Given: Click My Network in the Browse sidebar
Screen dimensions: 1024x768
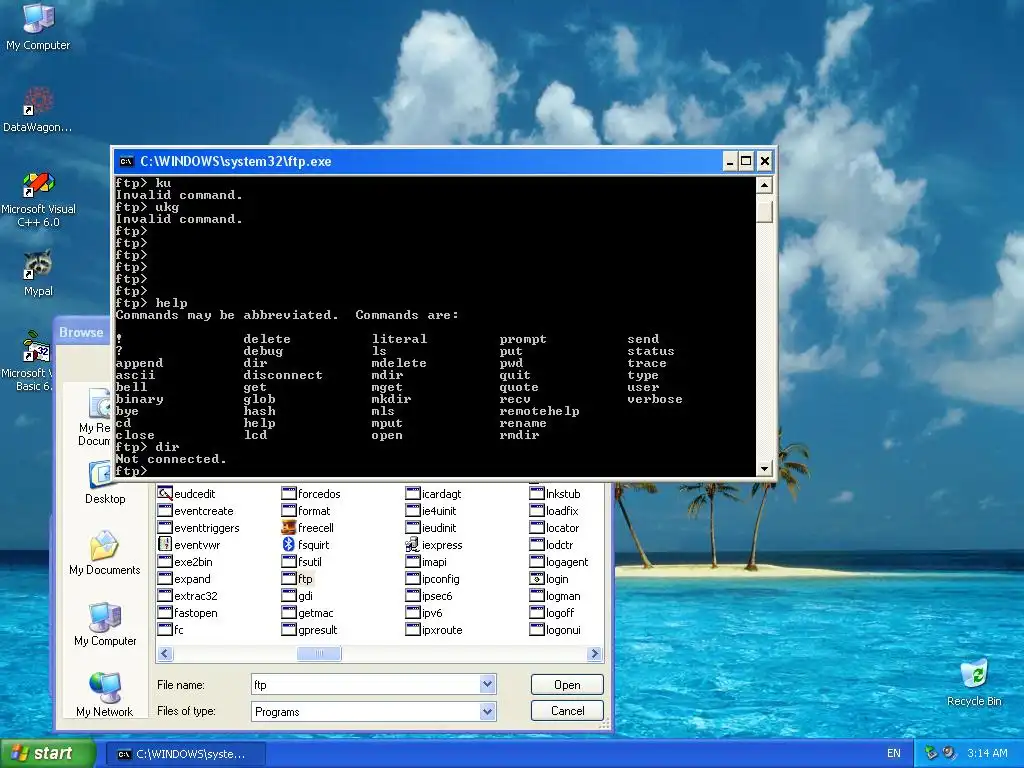Looking at the screenshot, I should point(104,695).
